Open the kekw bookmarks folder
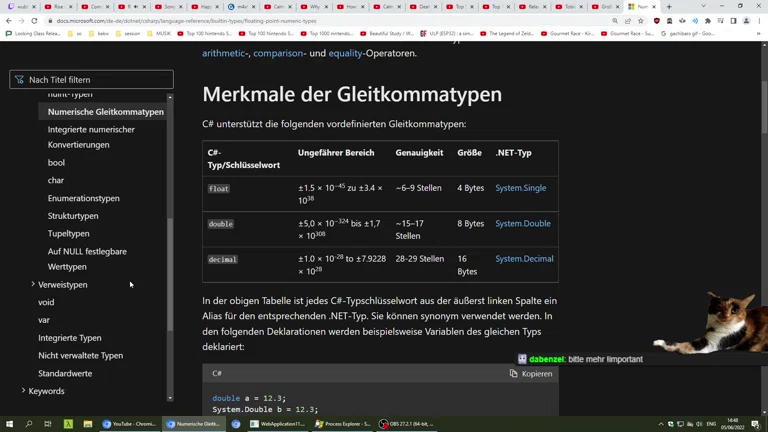Screen dimensions: 768x432 (99, 33)
